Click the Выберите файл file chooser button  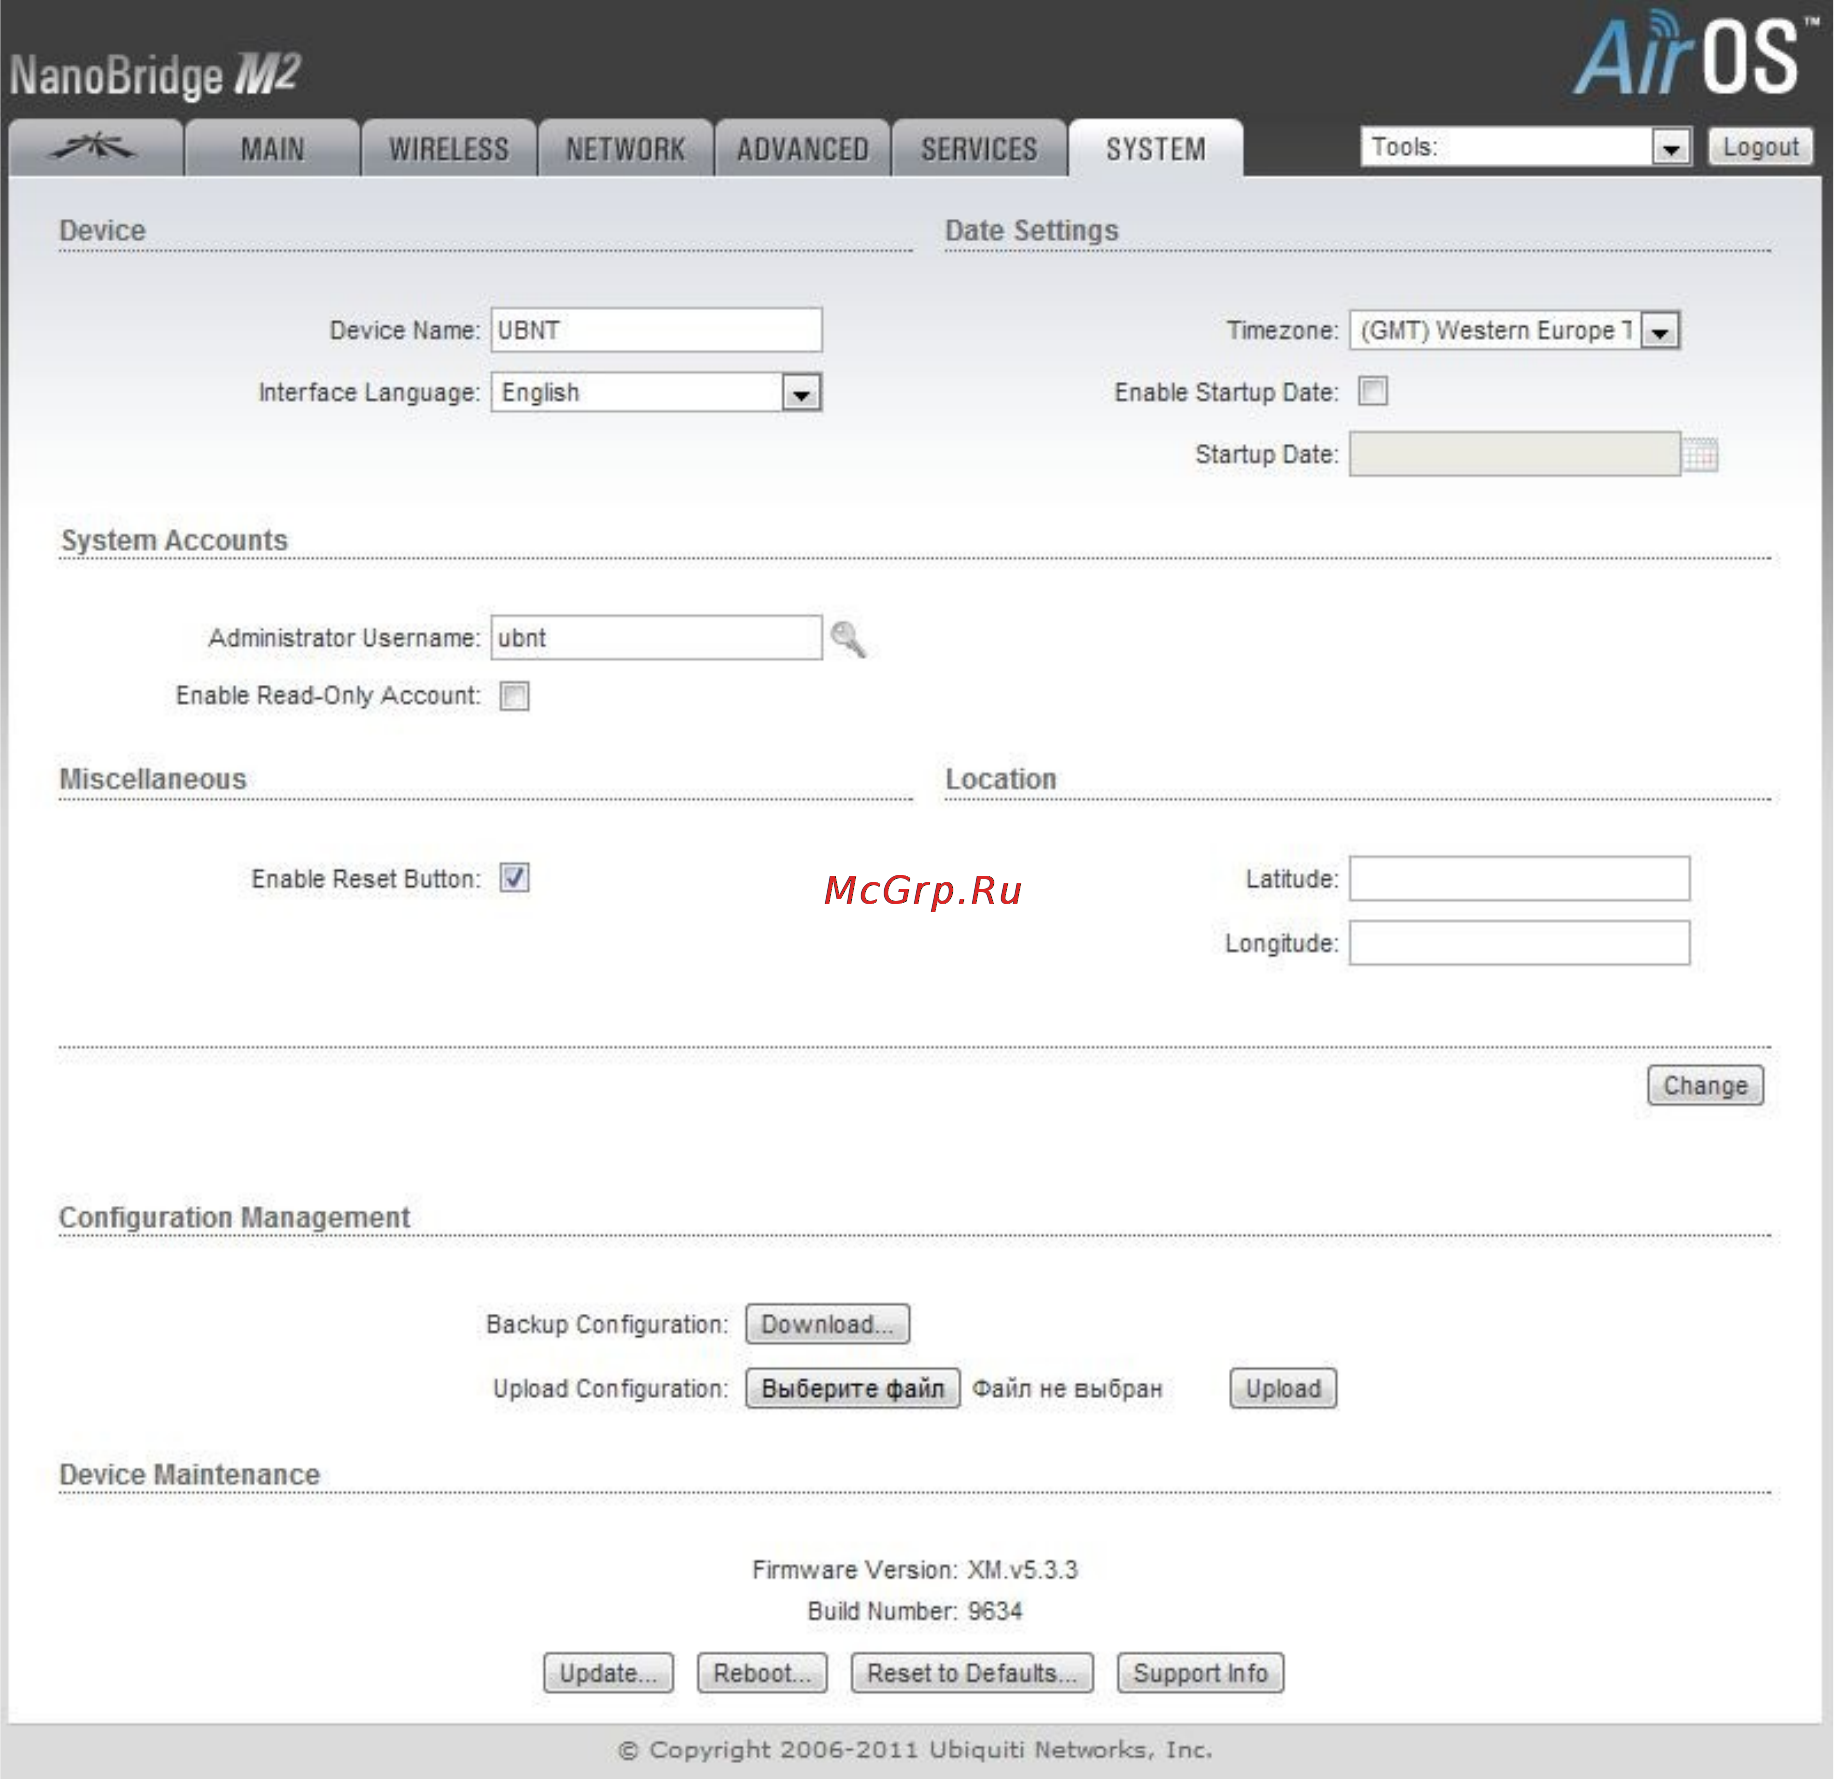(x=853, y=1388)
